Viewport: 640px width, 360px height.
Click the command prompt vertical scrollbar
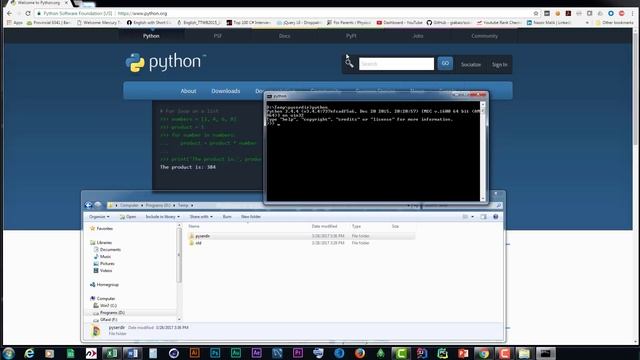(x=483, y=151)
